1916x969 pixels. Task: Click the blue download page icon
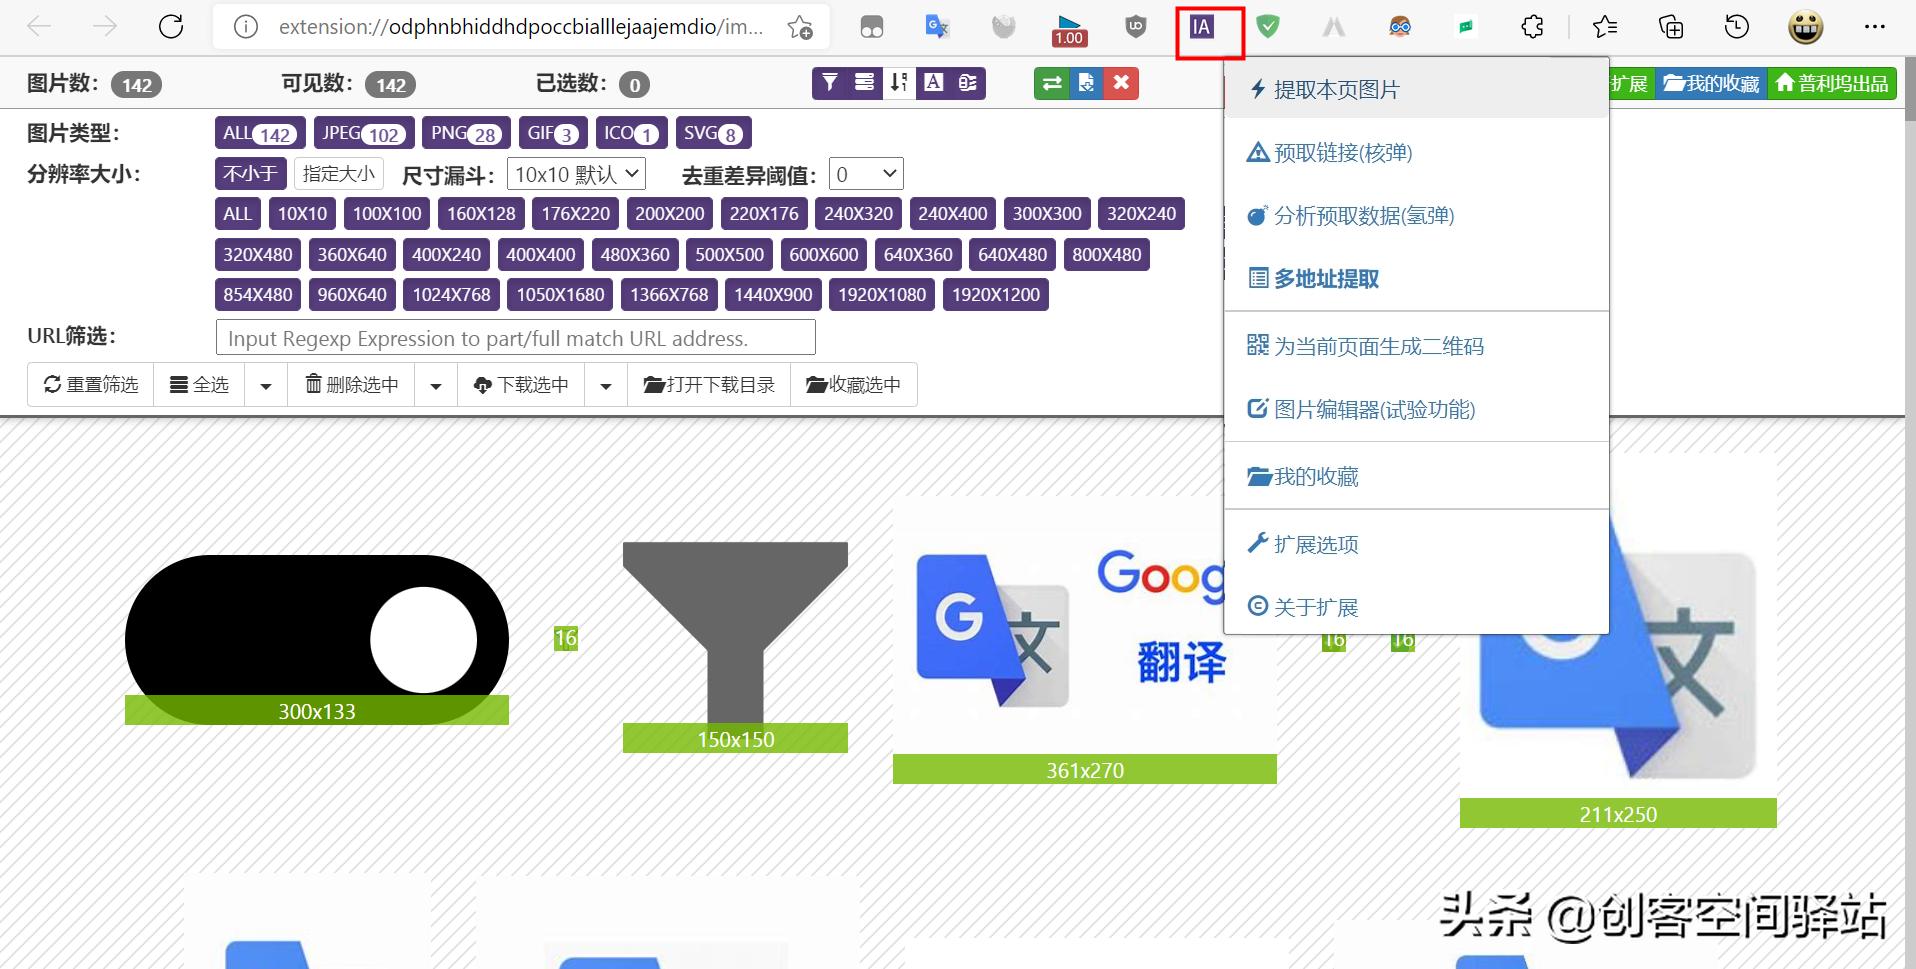pos(1086,83)
